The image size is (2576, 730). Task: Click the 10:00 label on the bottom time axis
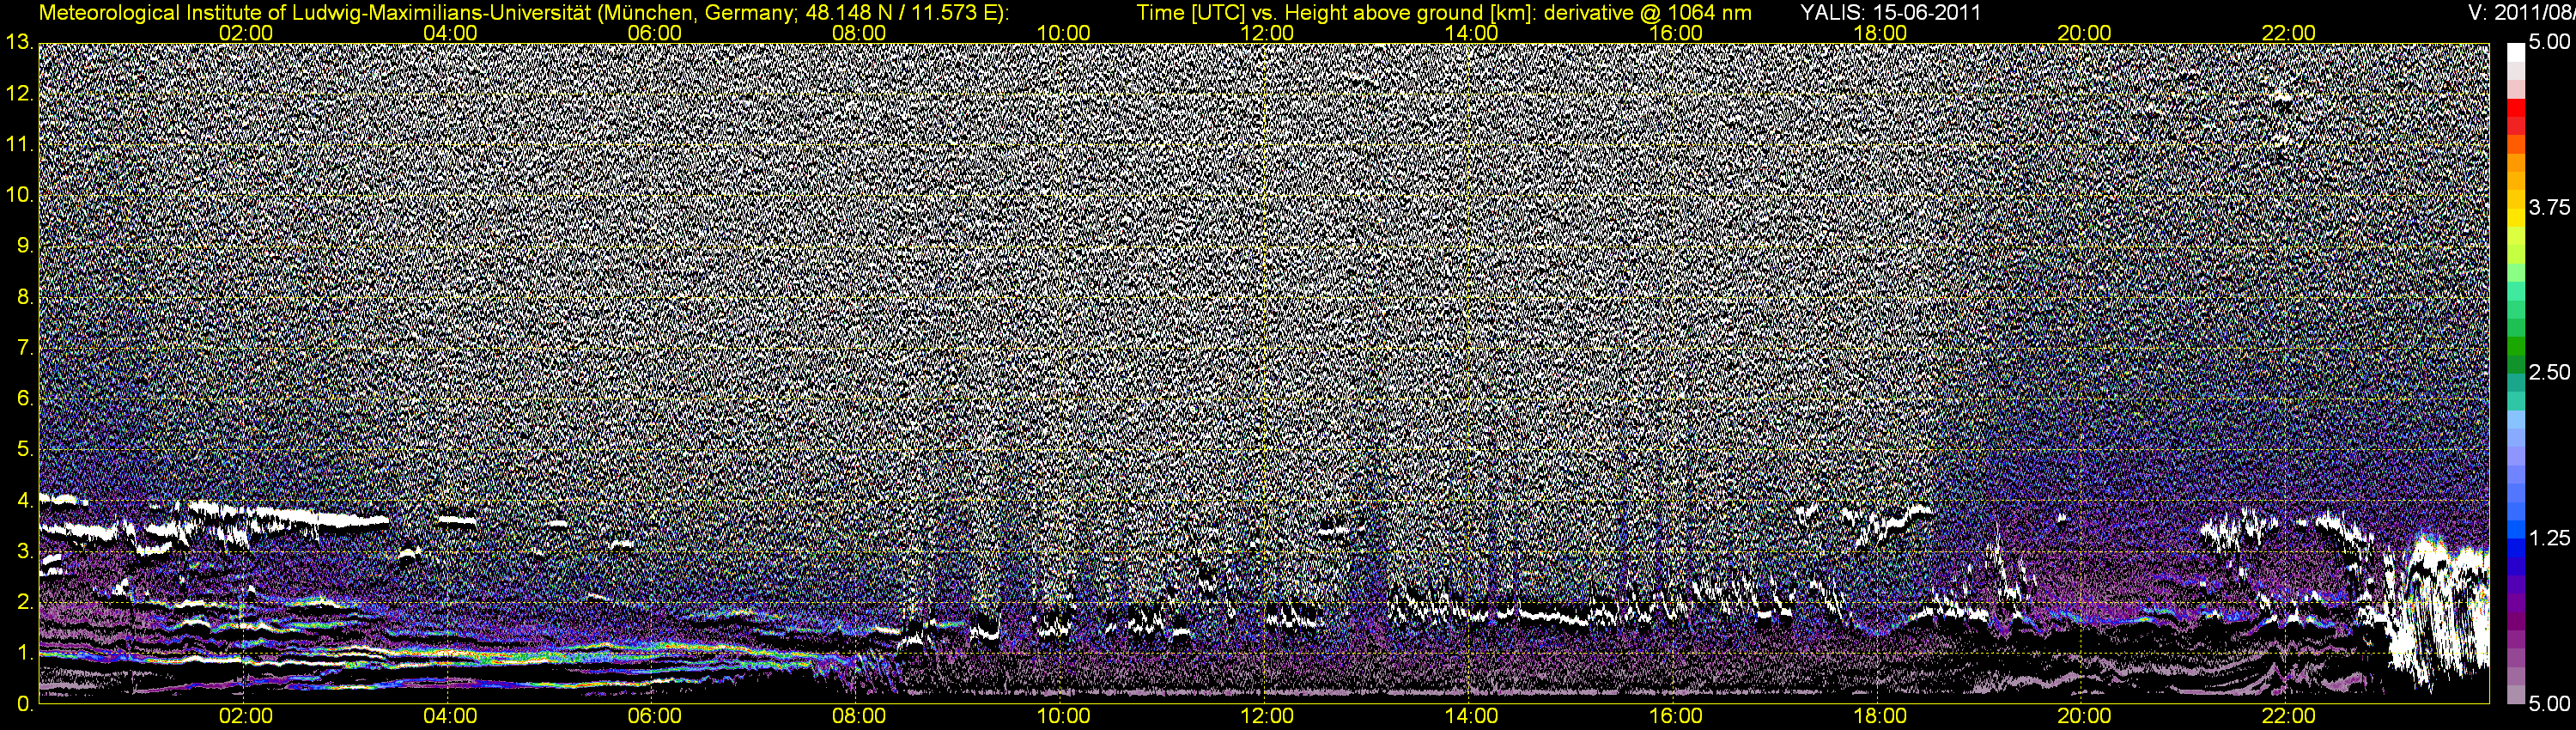pos(1063,716)
